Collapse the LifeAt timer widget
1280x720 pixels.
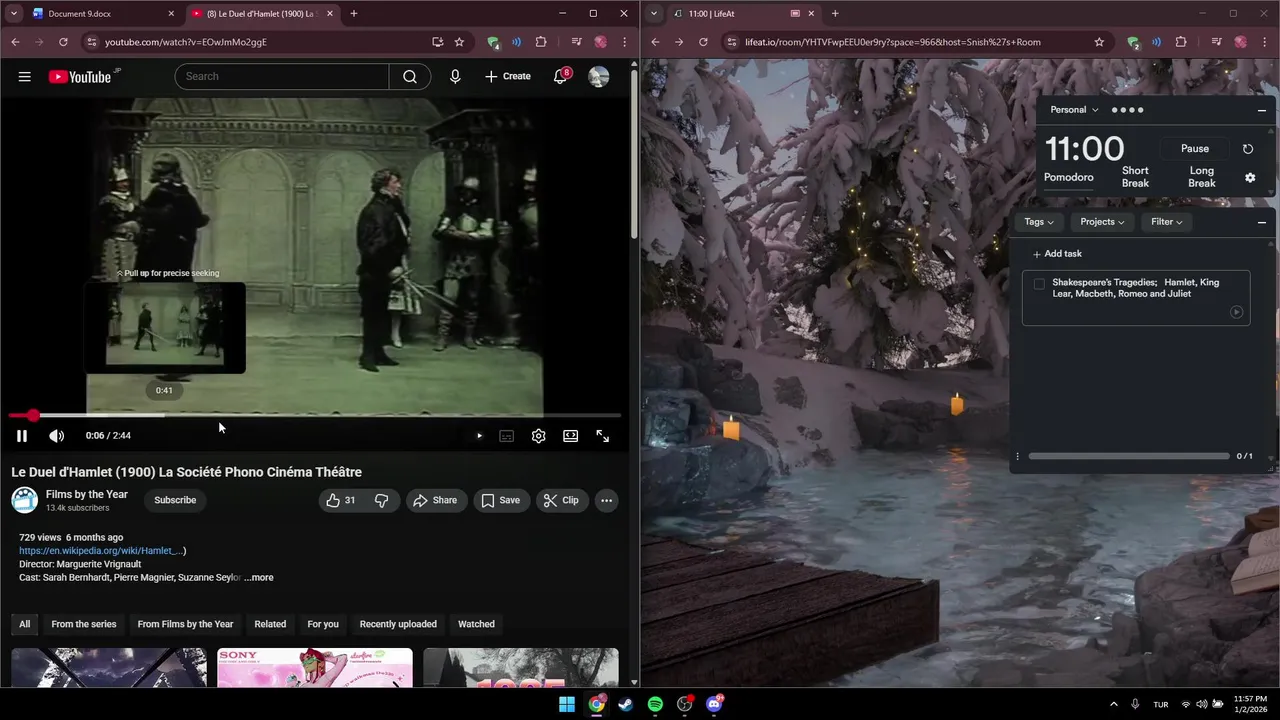coord(1262,111)
